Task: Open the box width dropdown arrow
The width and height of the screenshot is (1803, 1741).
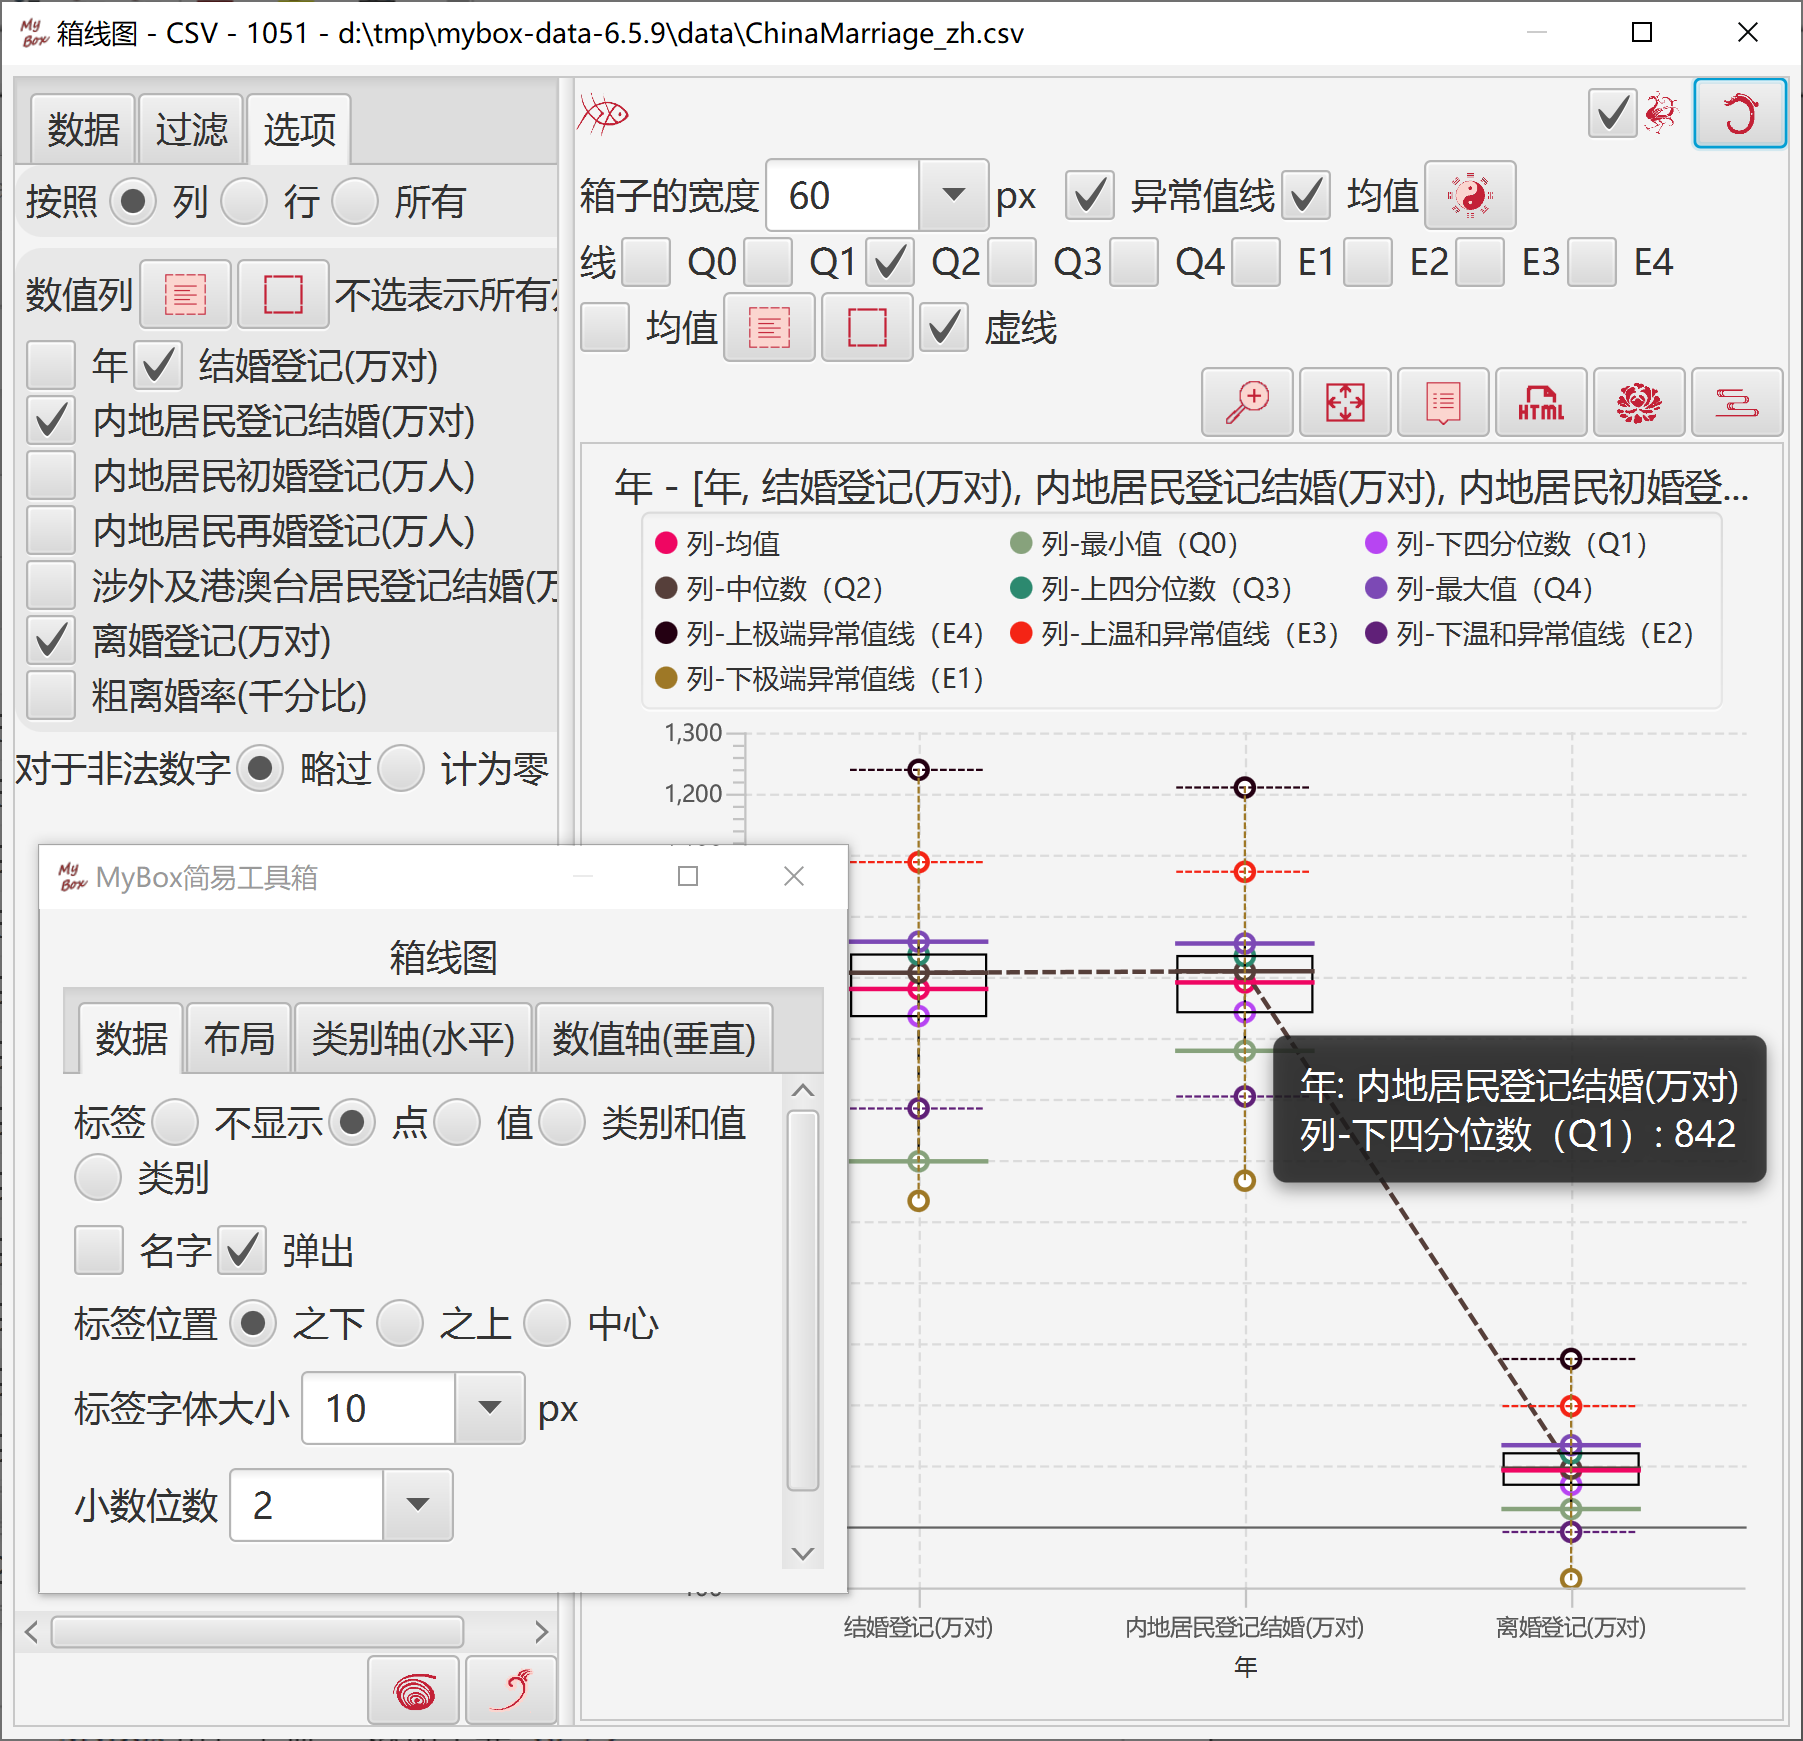Action: click(x=953, y=195)
